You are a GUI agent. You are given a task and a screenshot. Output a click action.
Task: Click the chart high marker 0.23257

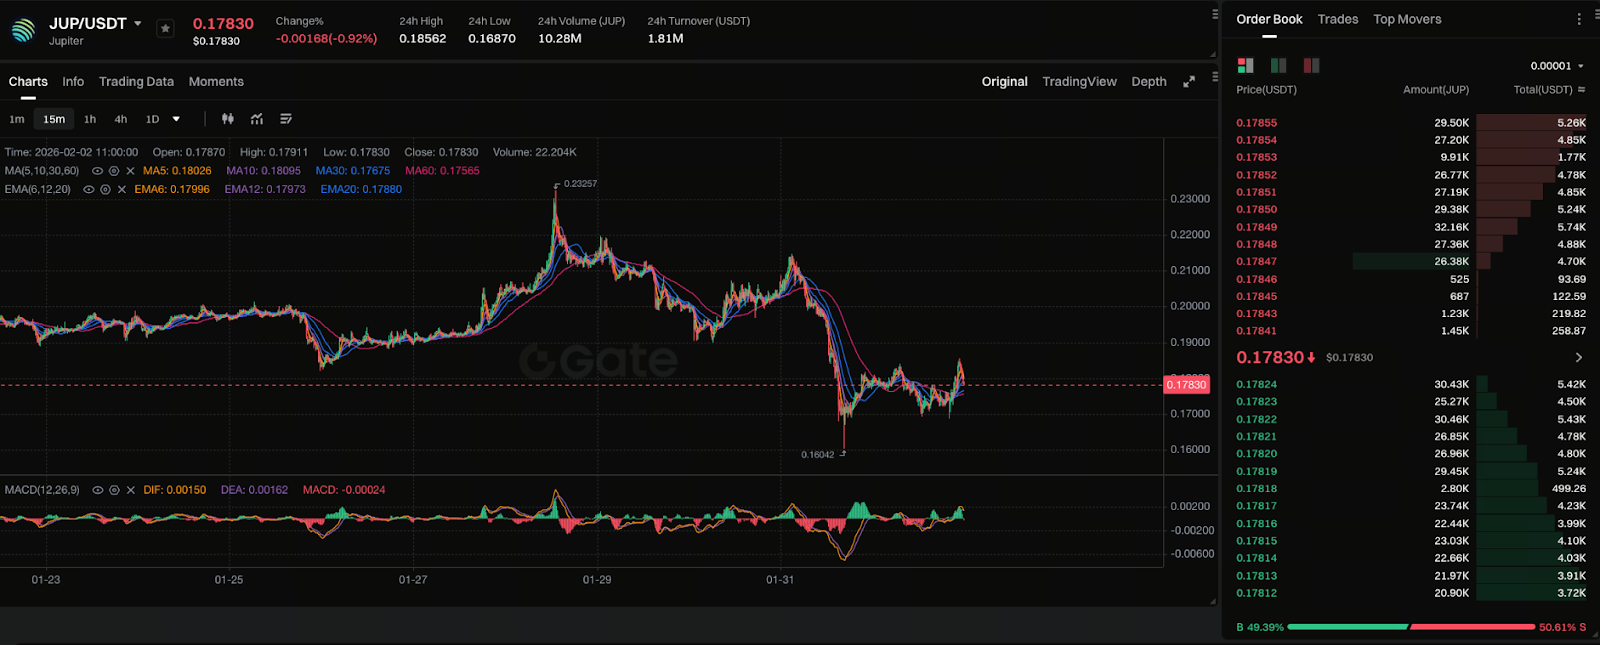pyautogui.click(x=580, y=184)
